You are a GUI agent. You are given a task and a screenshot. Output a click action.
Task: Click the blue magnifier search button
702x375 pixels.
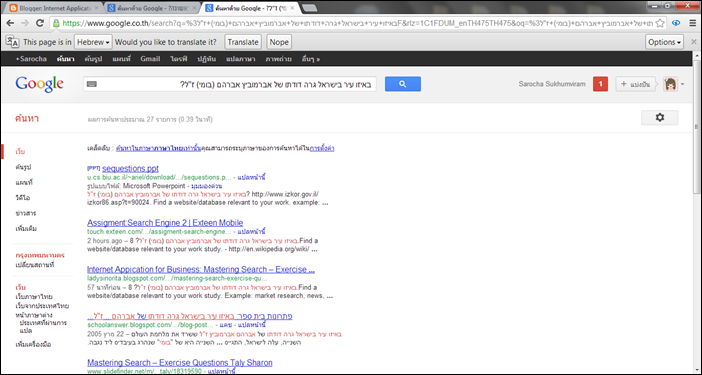tap(402, 84)
